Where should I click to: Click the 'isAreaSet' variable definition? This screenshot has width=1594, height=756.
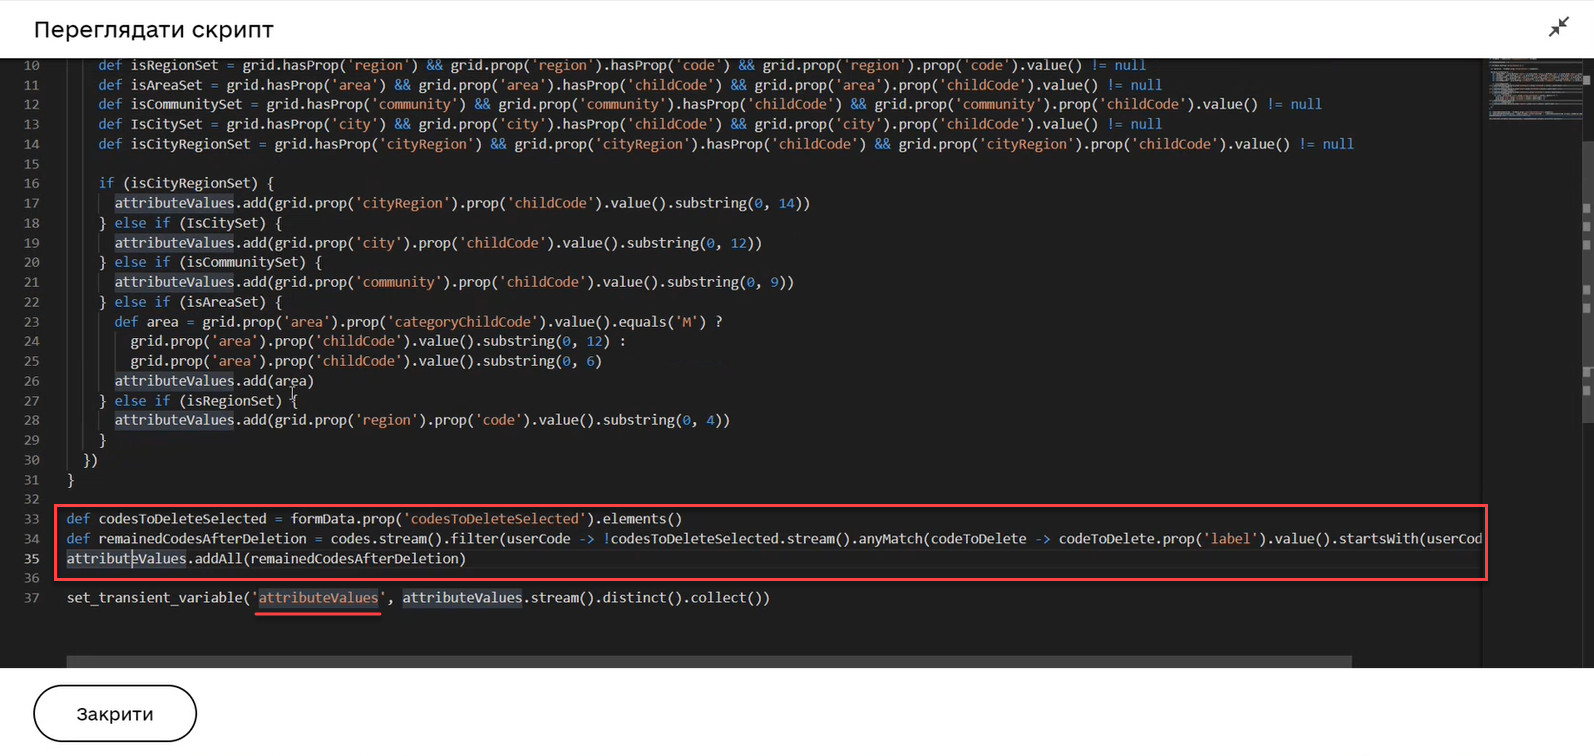tap(630, 85)
